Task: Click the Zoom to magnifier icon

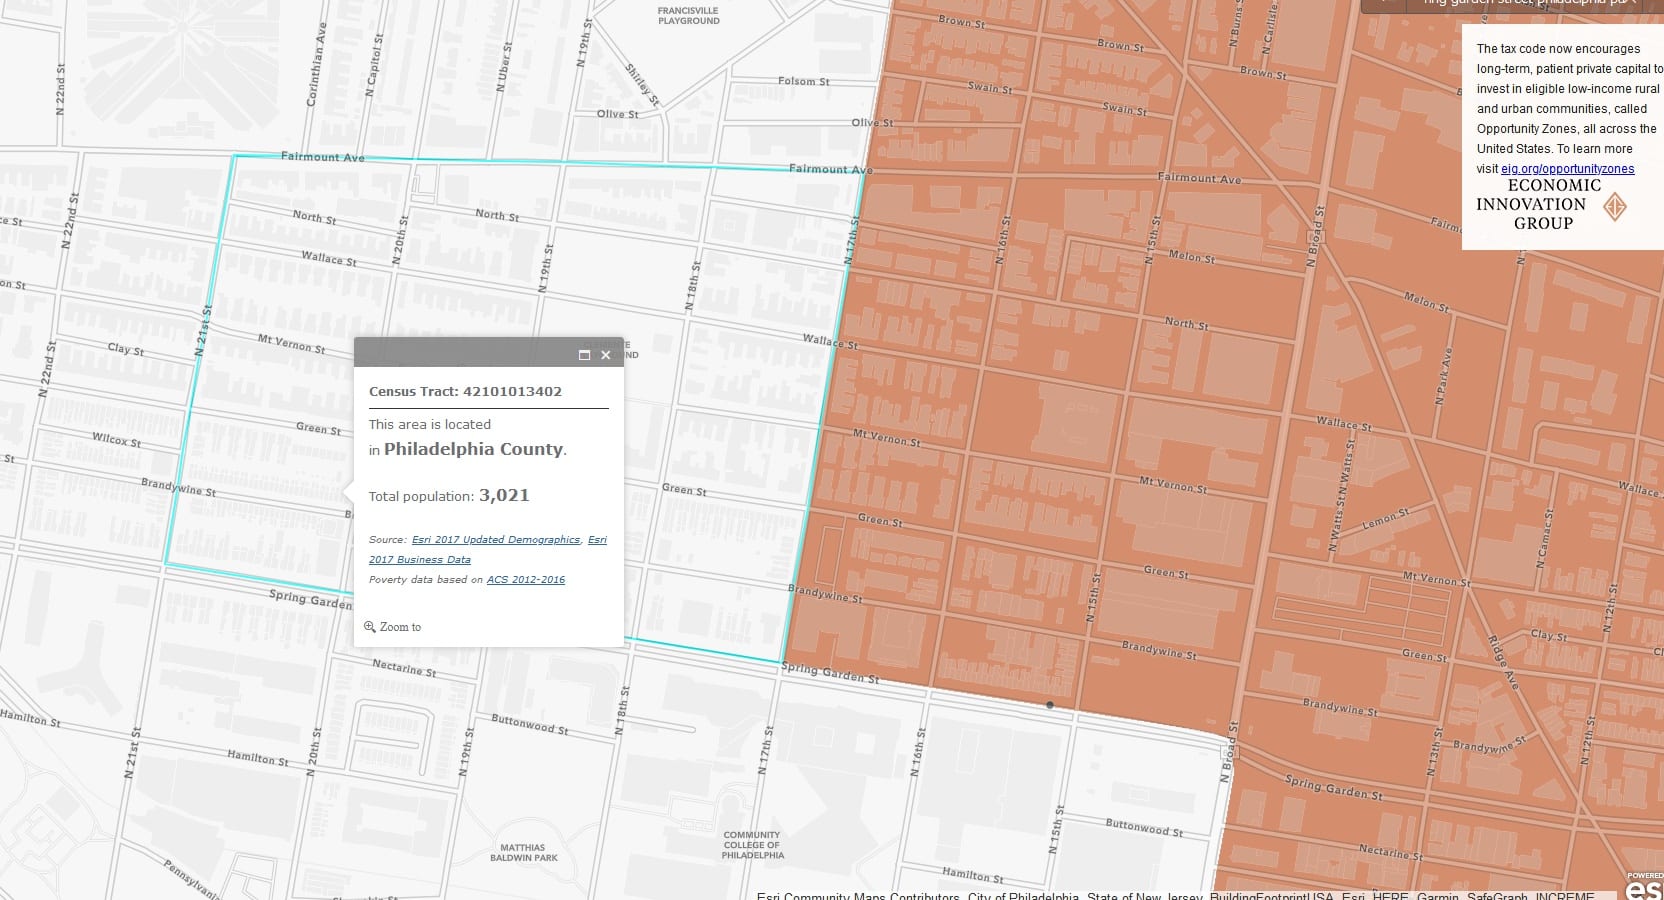Action: click(370, 627)
